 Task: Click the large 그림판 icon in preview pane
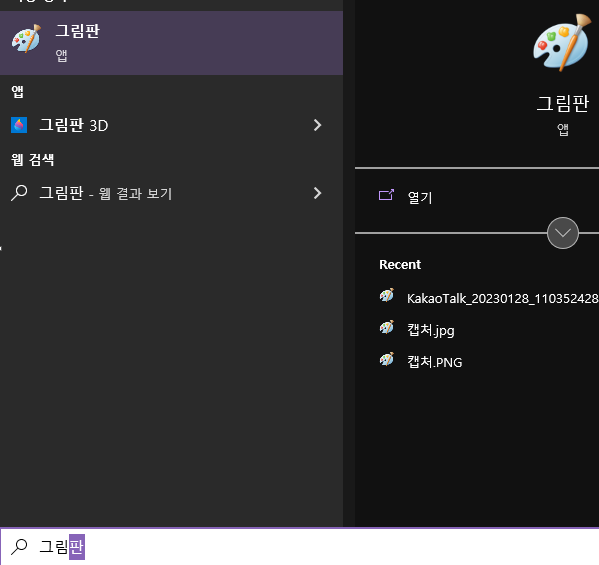point(562,43)
